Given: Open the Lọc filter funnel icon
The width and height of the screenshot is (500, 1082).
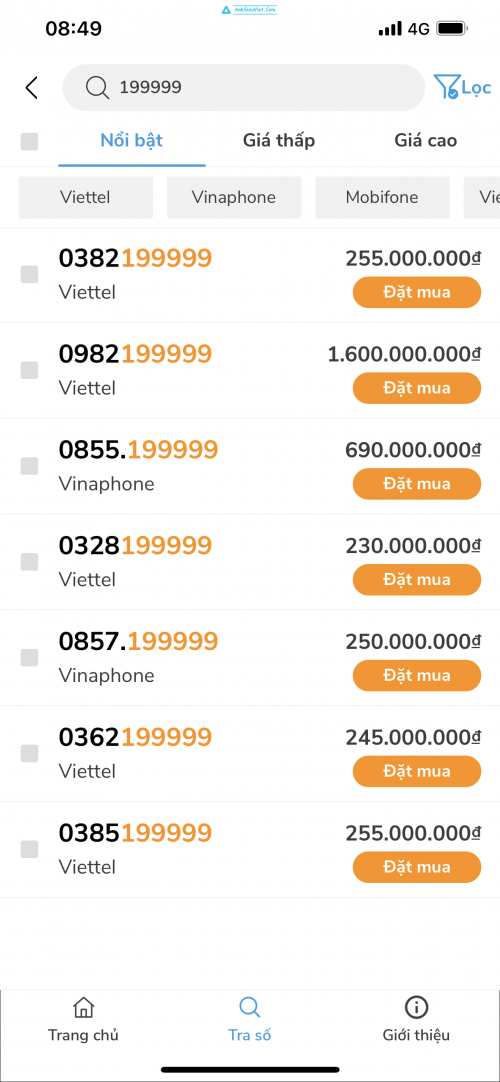Looking at the screenshot, I should click(446, 87).
